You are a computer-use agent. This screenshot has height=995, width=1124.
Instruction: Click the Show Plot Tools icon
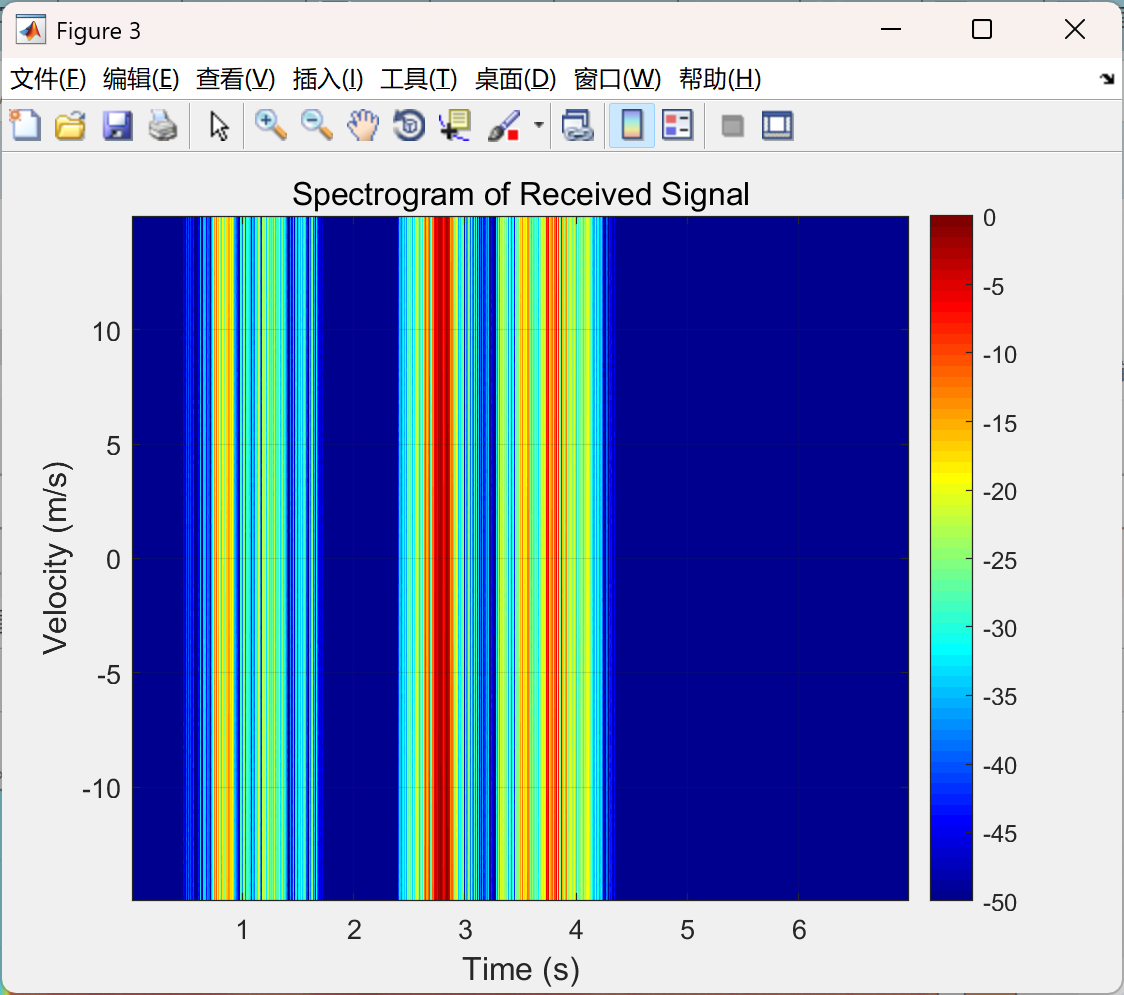[x=778, y=125]
